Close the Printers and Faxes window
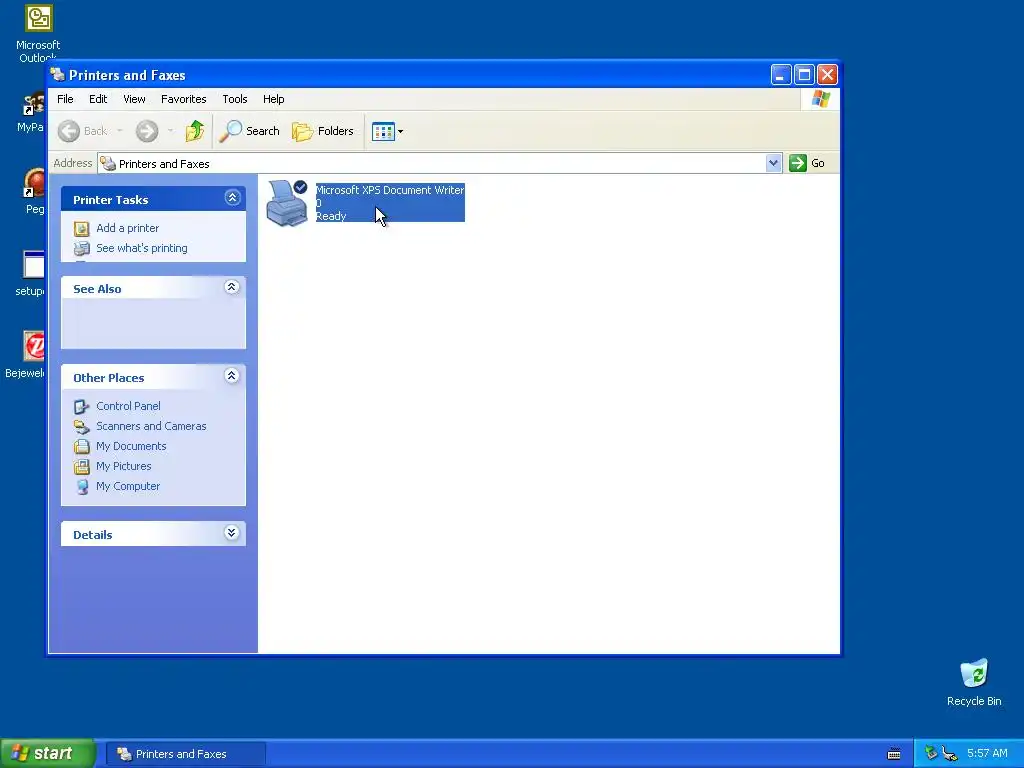The image size is (1024, 768). tap(827, 75)
